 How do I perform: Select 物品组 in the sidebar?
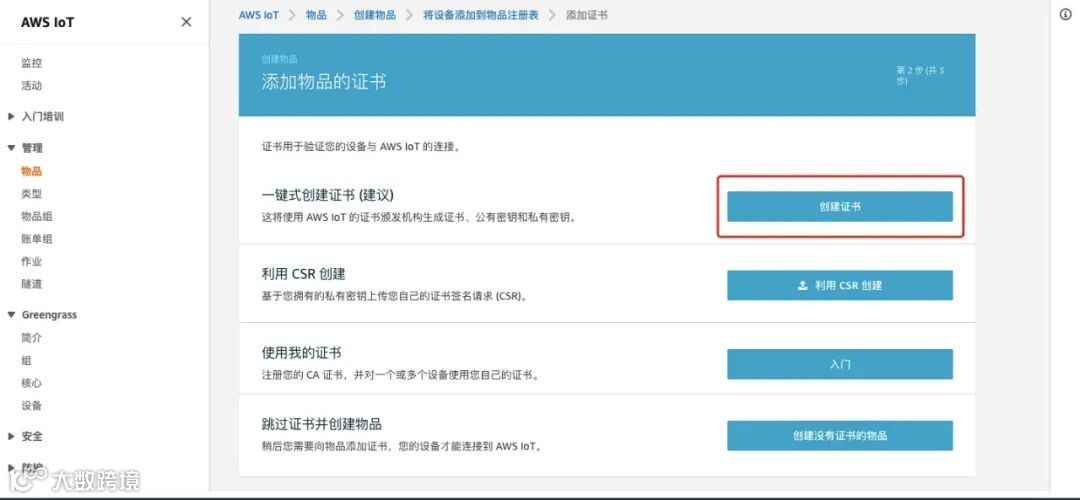[37, 216]
